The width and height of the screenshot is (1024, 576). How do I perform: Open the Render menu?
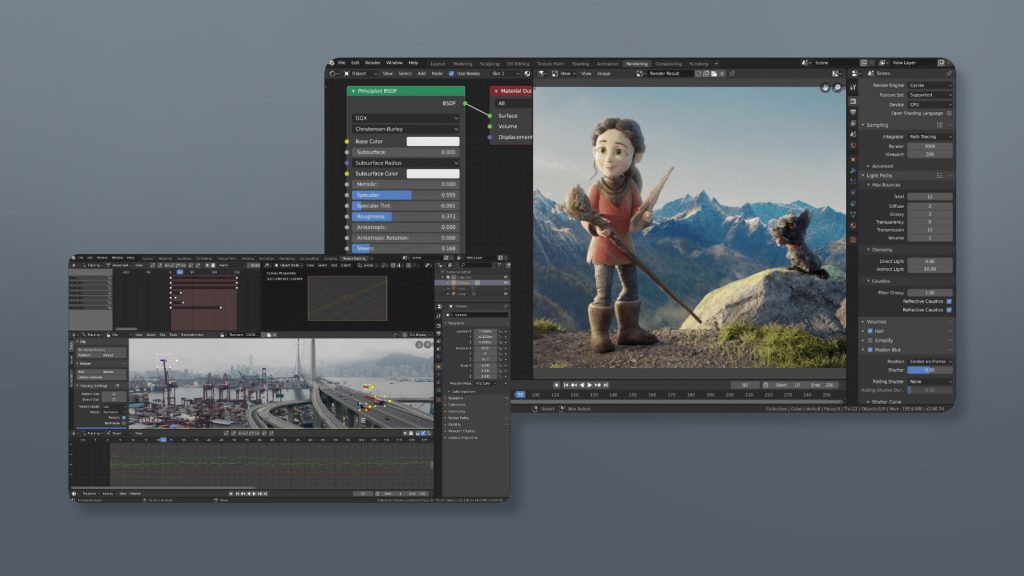(x=372, y=62)
